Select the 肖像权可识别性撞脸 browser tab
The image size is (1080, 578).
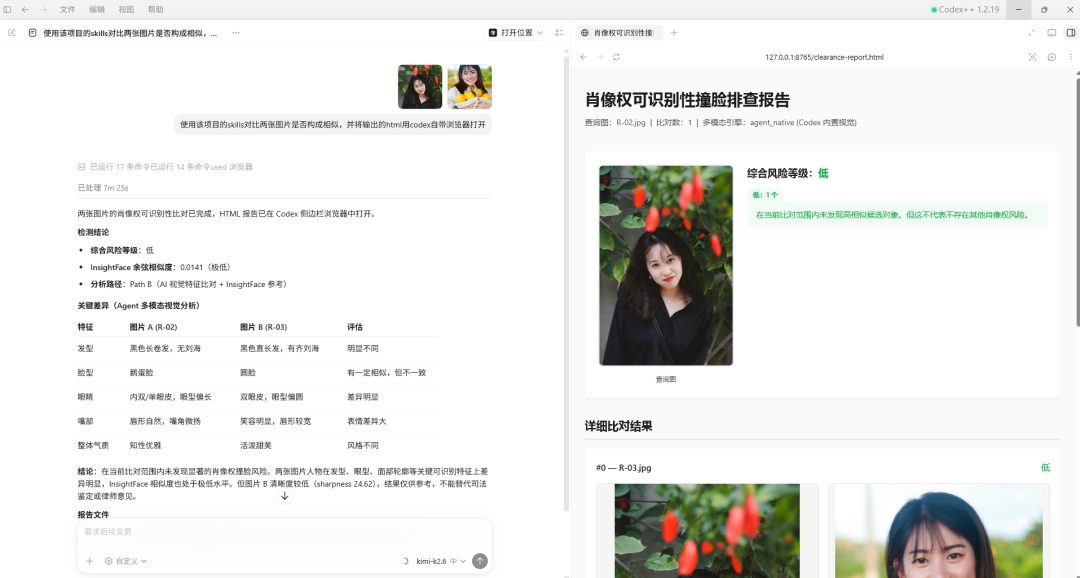(619, 32)
